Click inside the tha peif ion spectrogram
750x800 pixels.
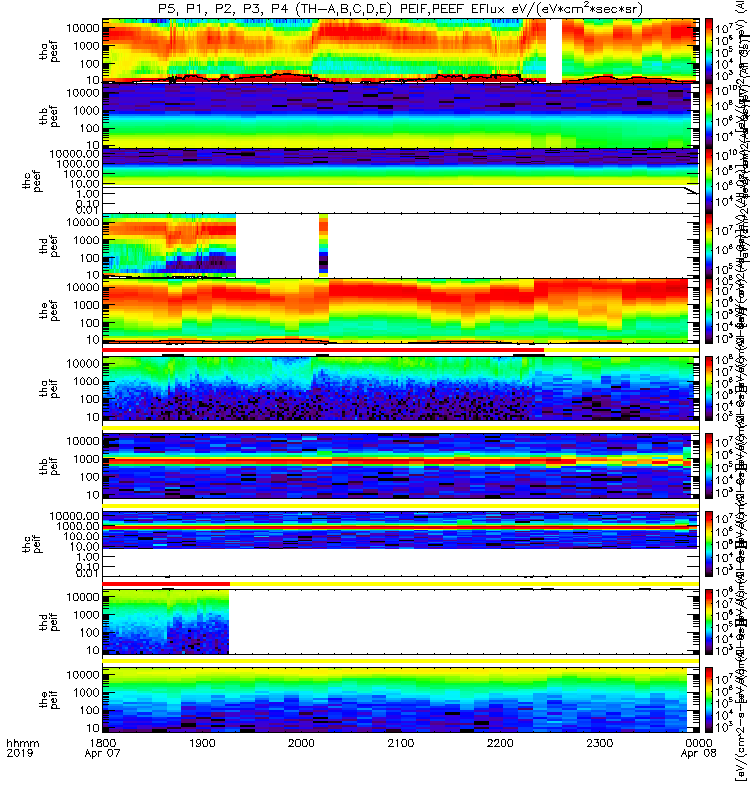tap(401, 388)
